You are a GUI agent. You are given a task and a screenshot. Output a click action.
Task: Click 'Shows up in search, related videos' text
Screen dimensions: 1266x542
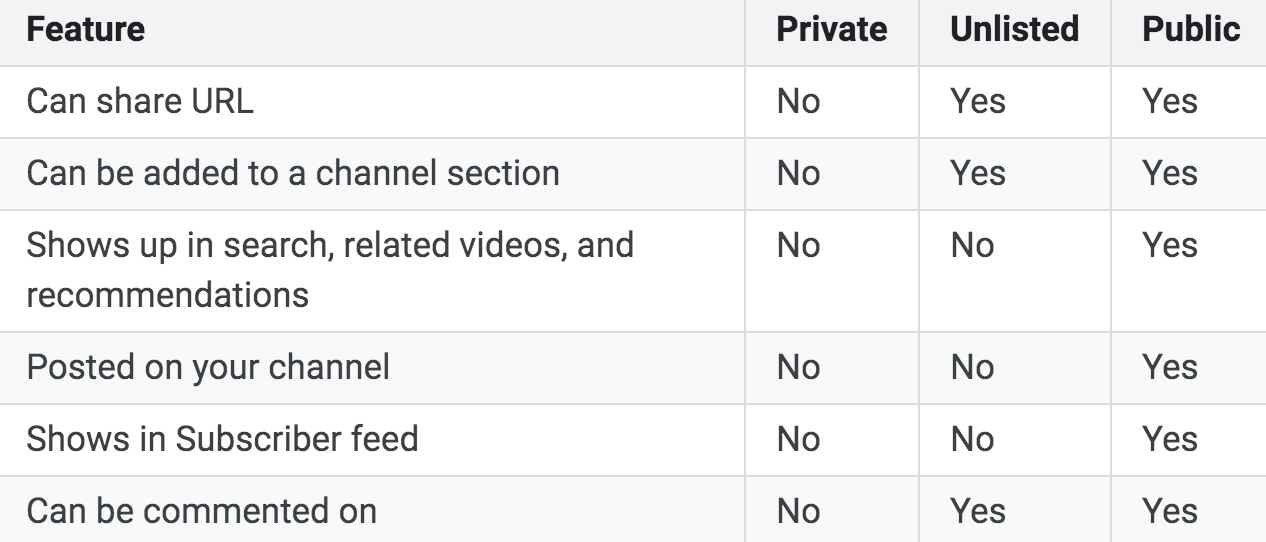330,245
